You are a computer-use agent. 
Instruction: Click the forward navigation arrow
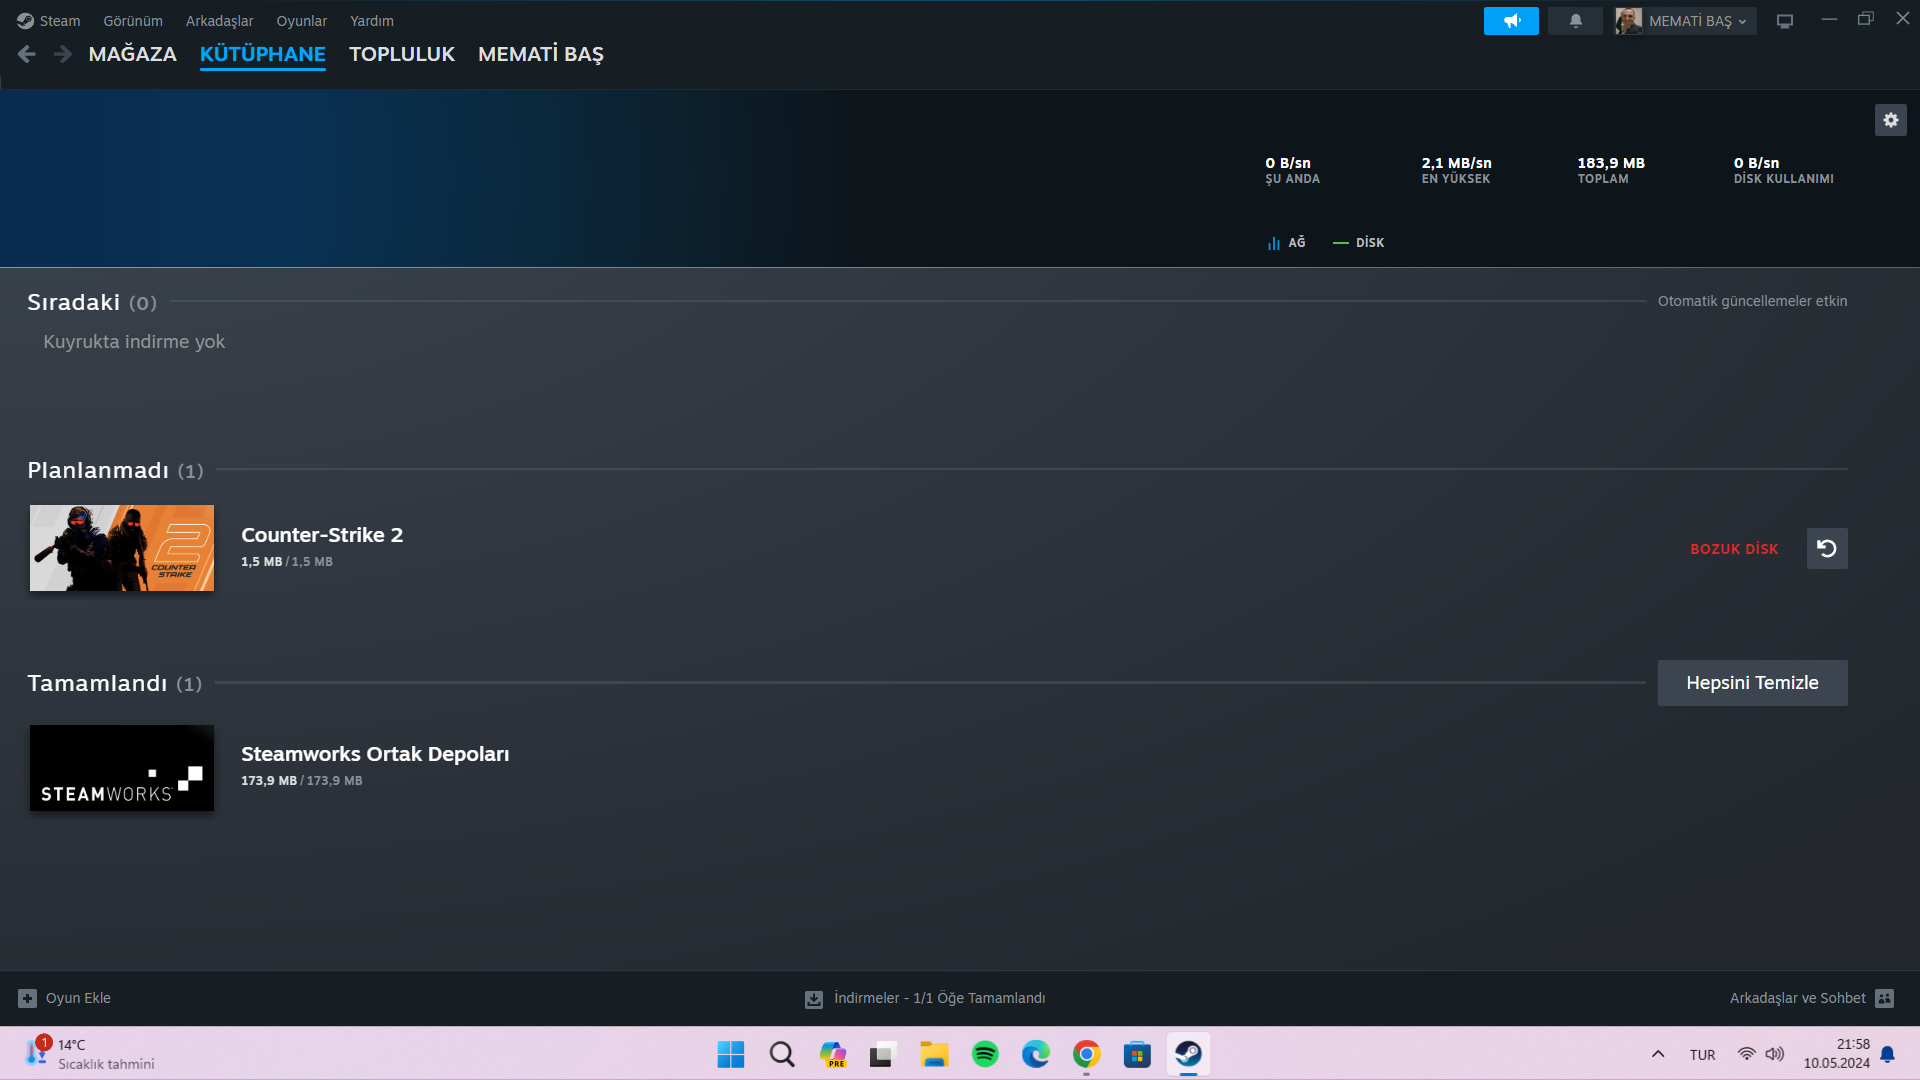(63, 54)
